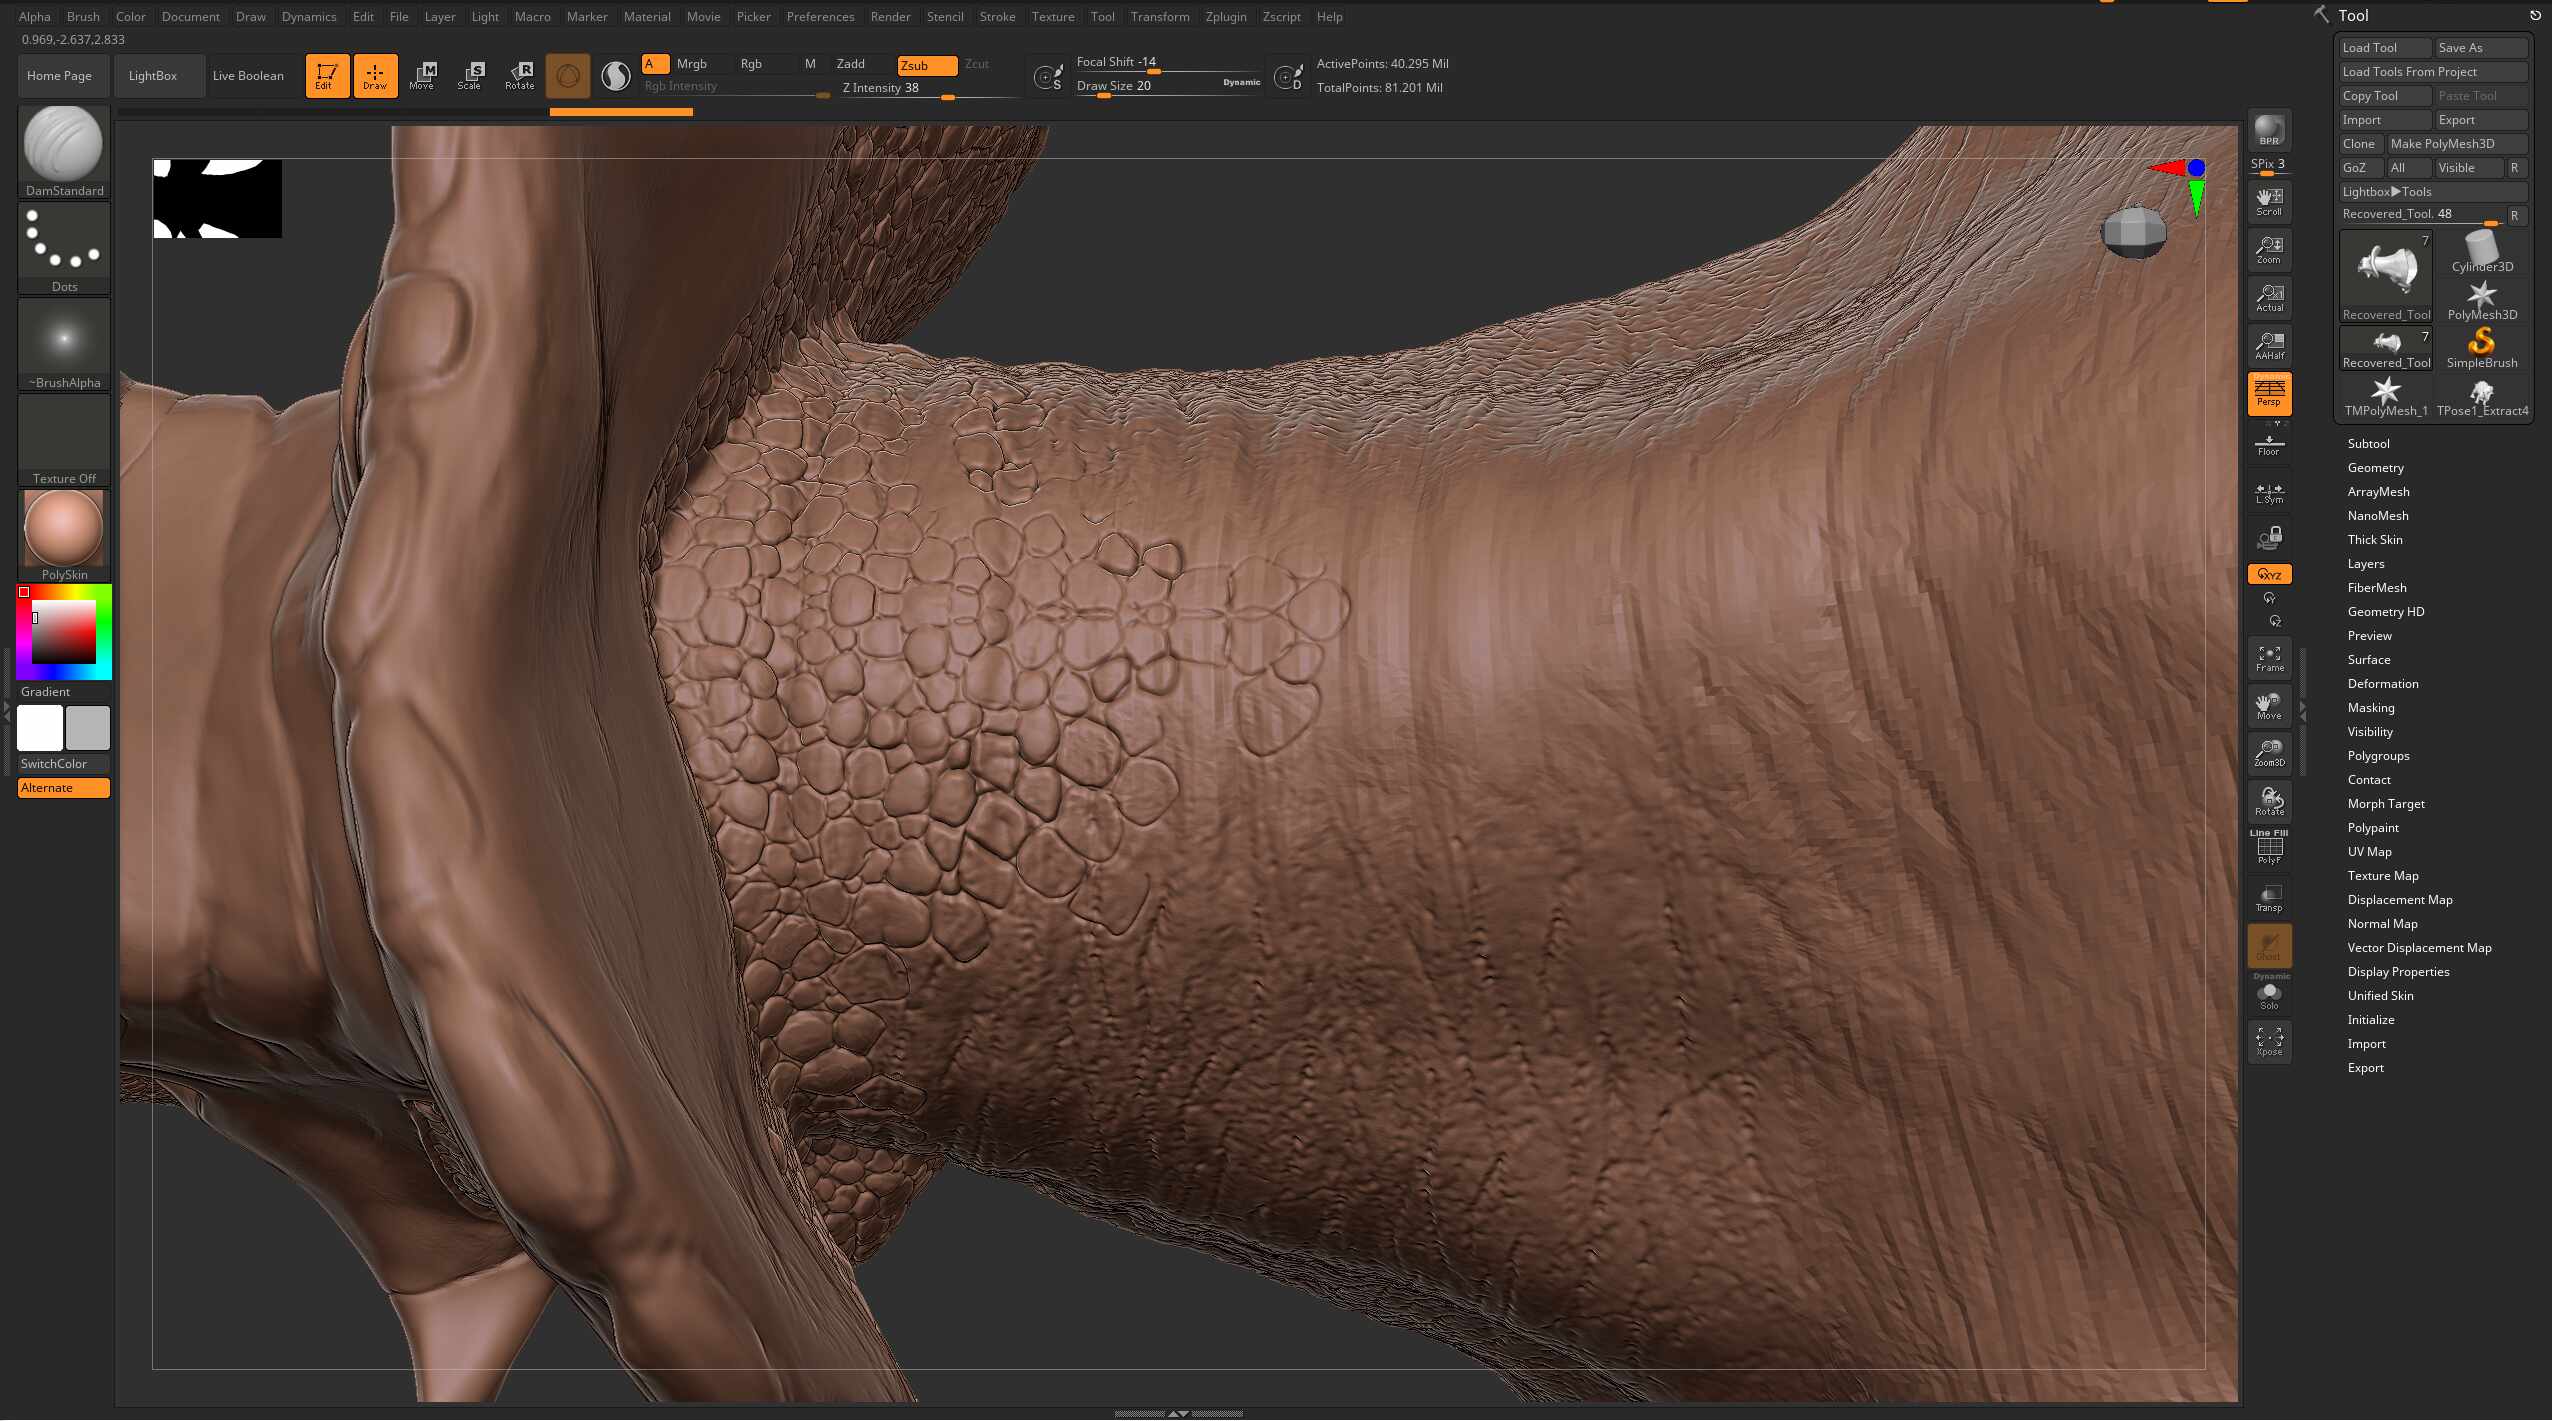Click the Load Tool button
This screenshot has width=2552, height=1421.
pyautogui.click(x=2384, y=48)
